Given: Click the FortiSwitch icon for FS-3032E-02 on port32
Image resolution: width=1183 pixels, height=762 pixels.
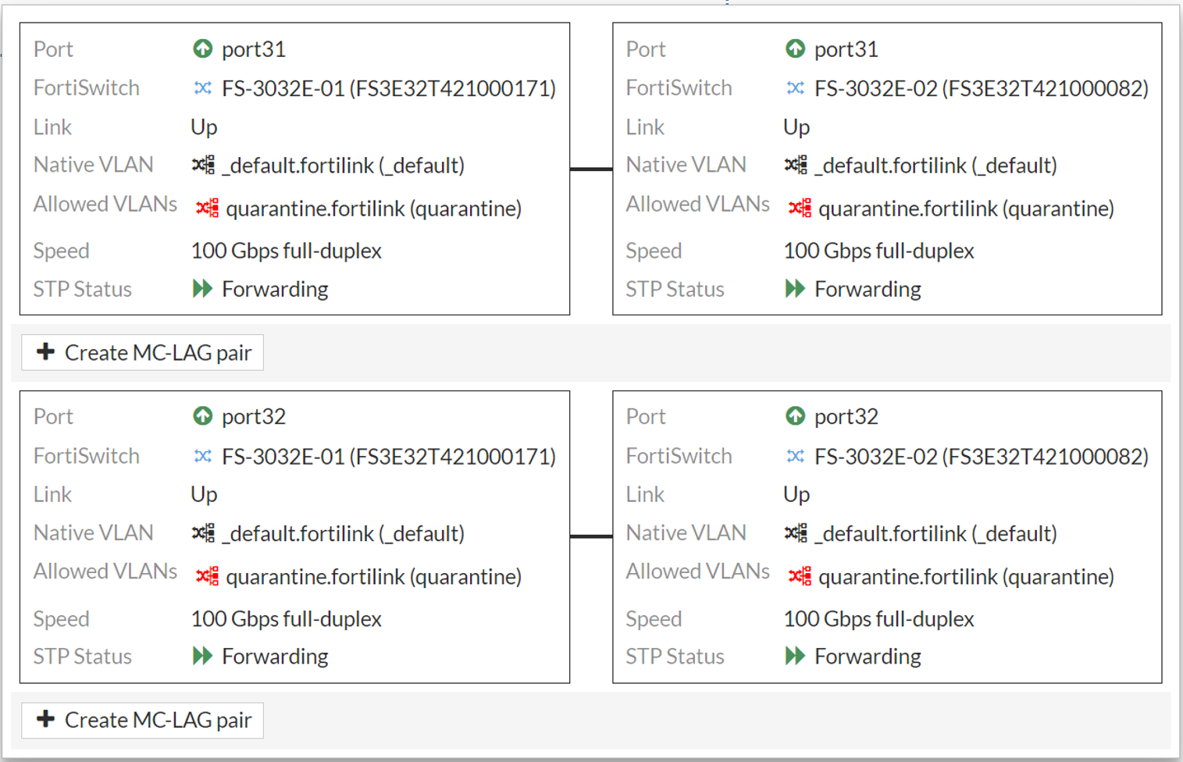Looking at the screenshot, I should point(797,455).
